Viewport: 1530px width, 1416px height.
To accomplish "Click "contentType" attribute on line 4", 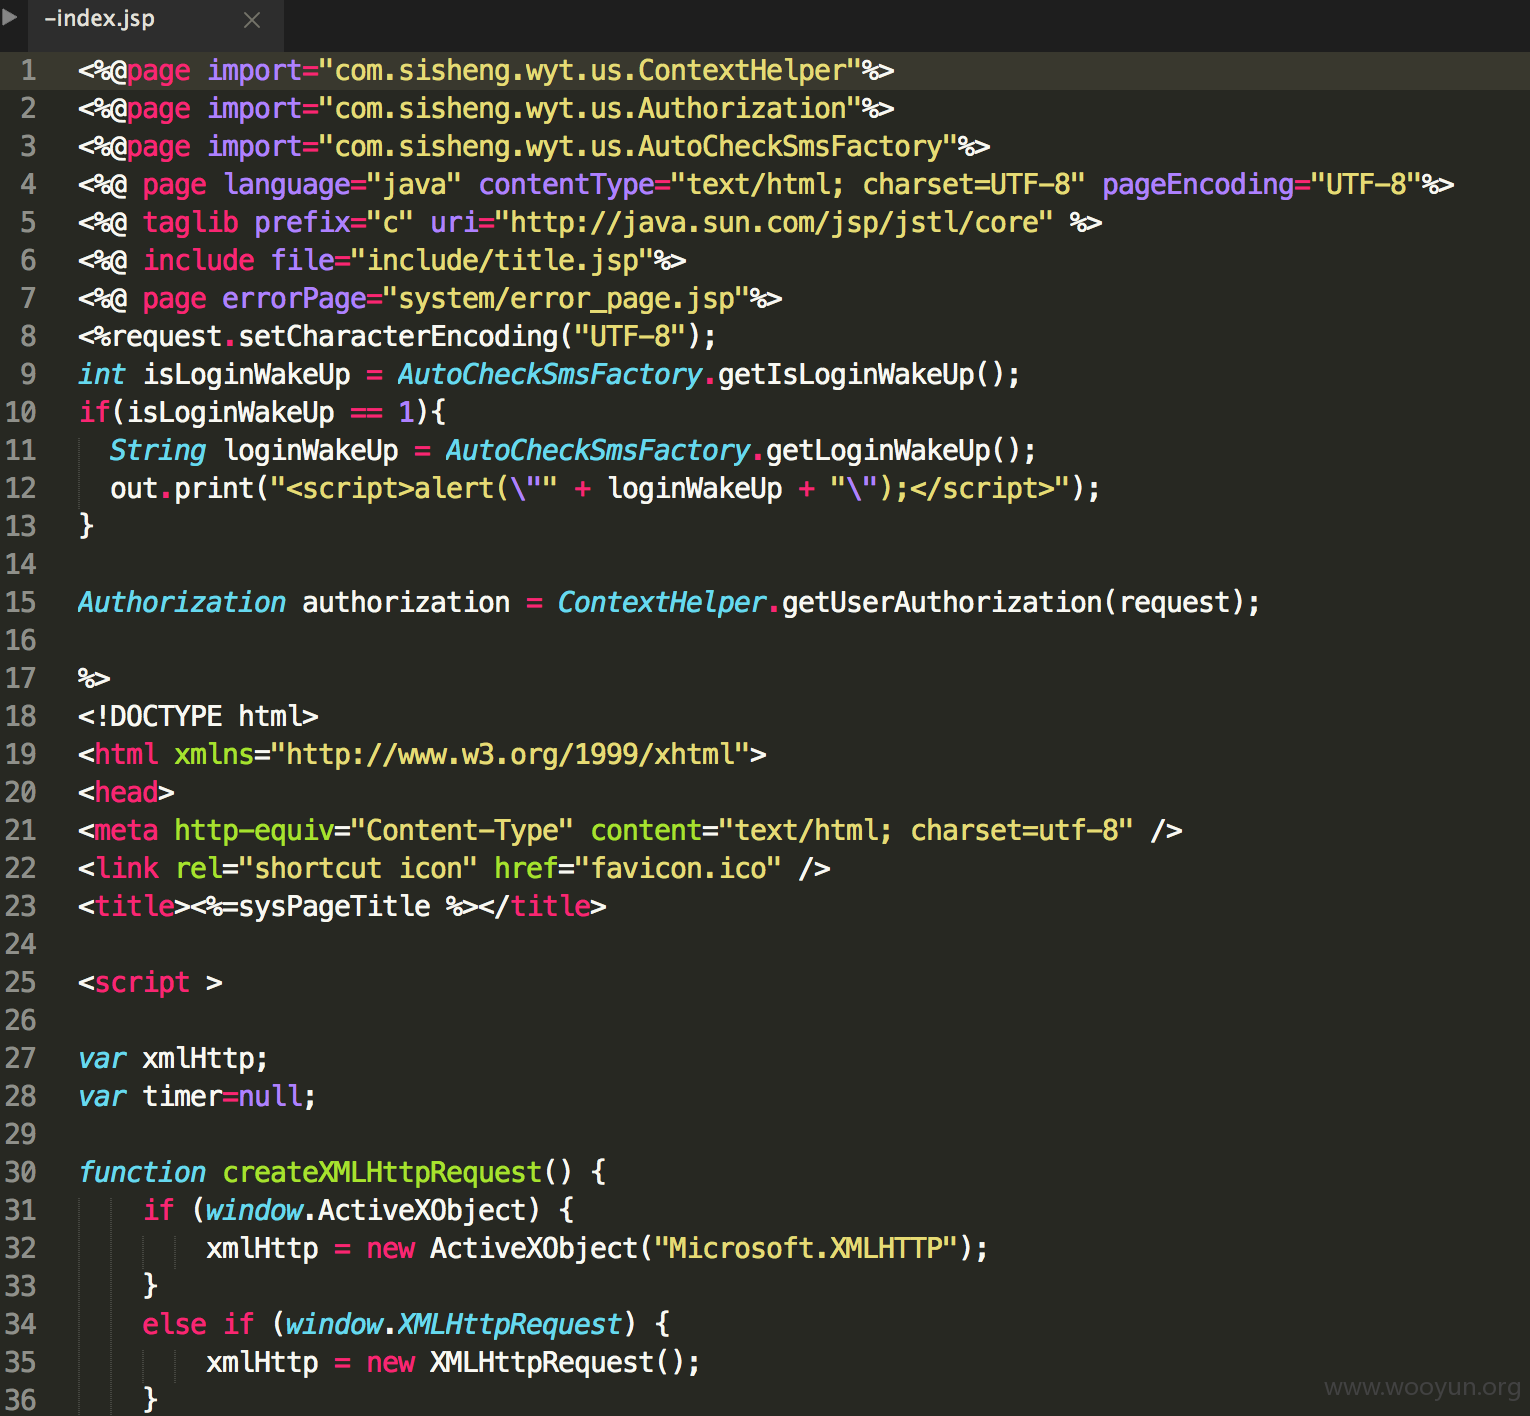I will pyautogui.click(x=566, y=184).
